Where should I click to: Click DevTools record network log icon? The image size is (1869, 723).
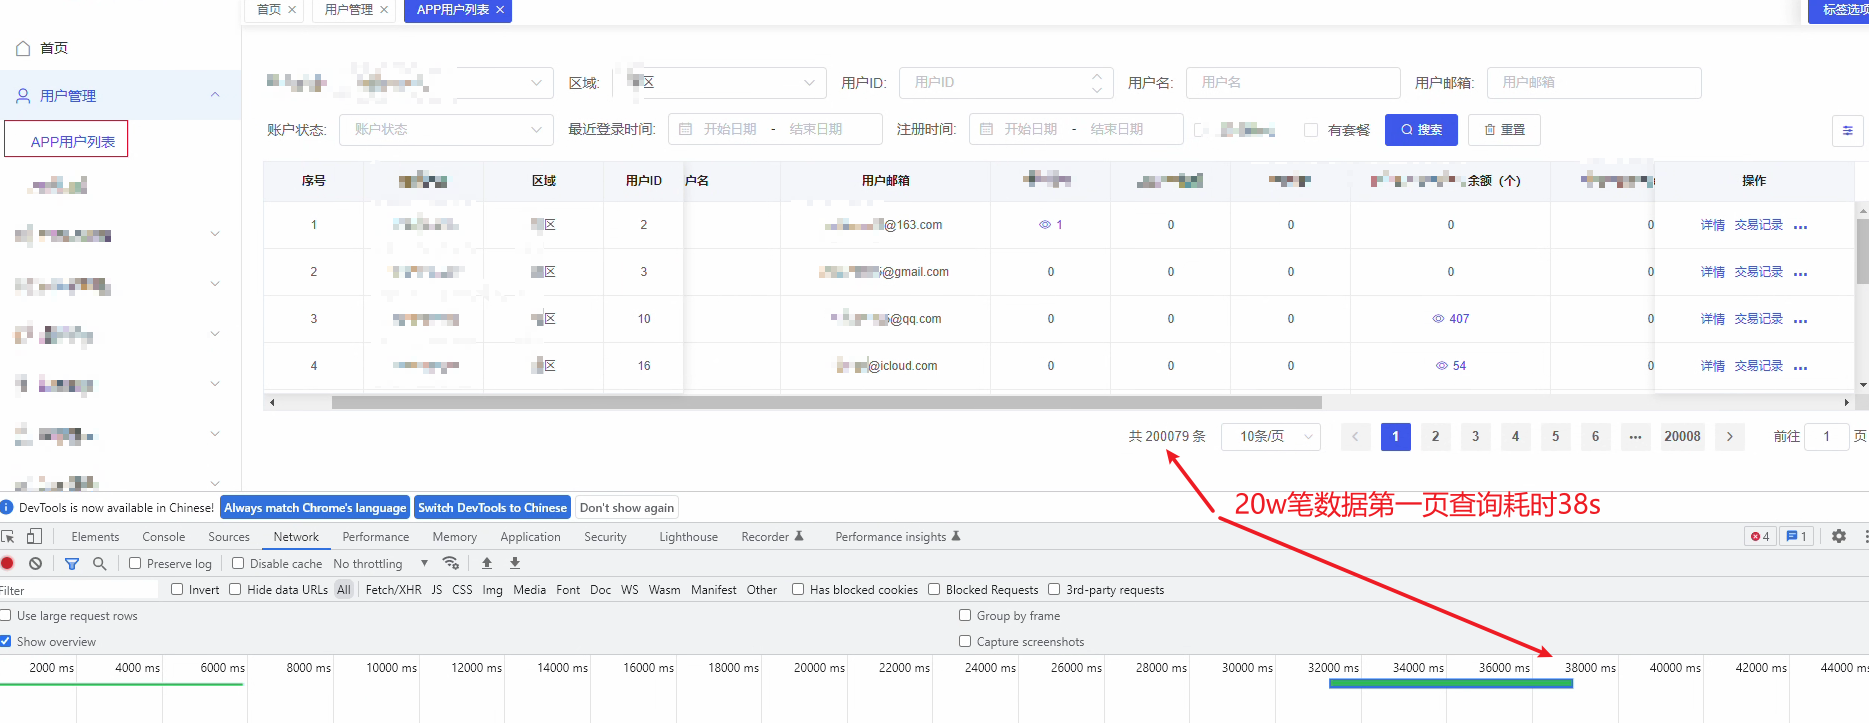pyautogui.click(x=8, y=564)
